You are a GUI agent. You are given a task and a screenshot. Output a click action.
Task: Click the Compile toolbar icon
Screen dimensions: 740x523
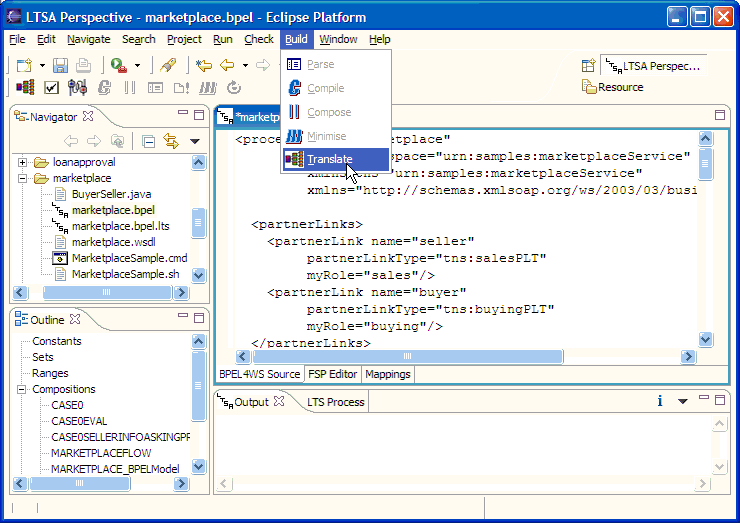pos(103,88)
